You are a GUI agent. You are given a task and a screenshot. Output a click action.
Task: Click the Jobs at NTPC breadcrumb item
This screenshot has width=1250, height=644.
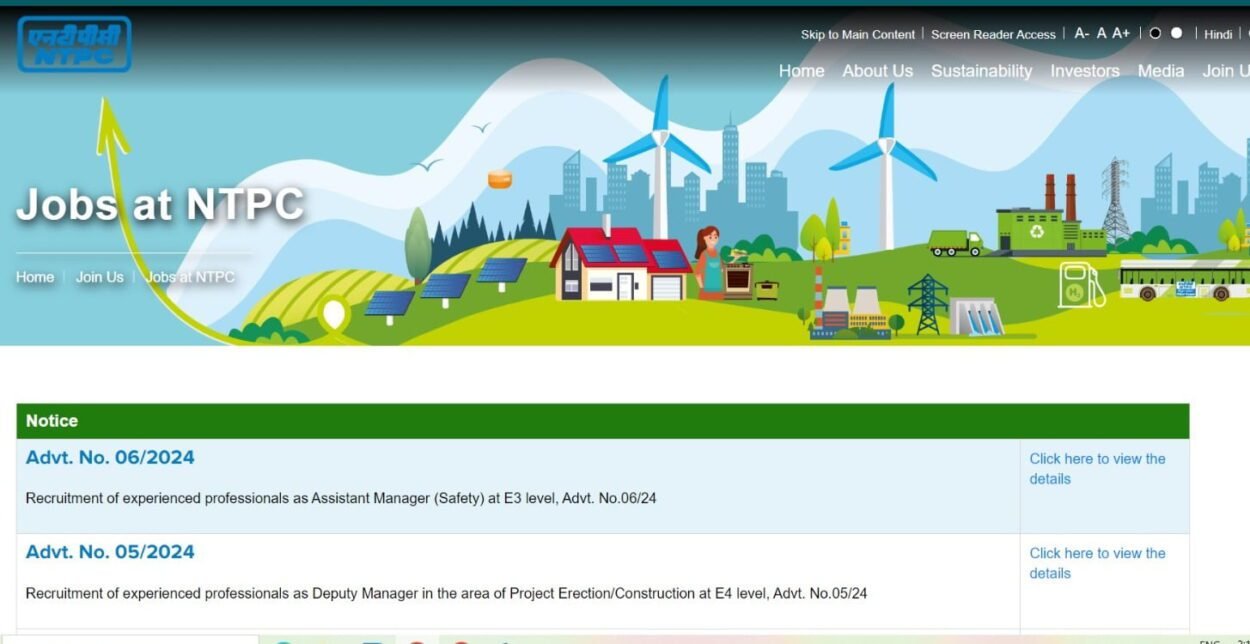(x=190, y=277)
